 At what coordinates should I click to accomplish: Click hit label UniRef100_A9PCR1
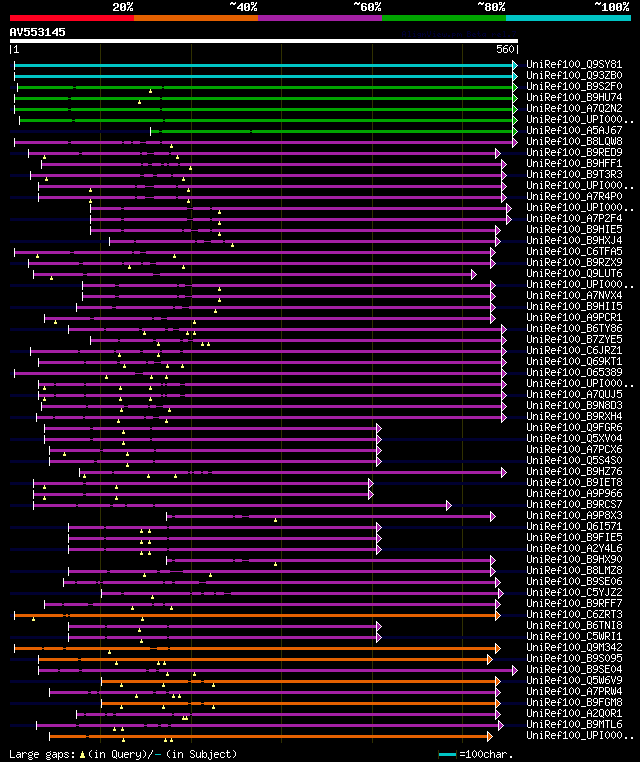point(574,317)
